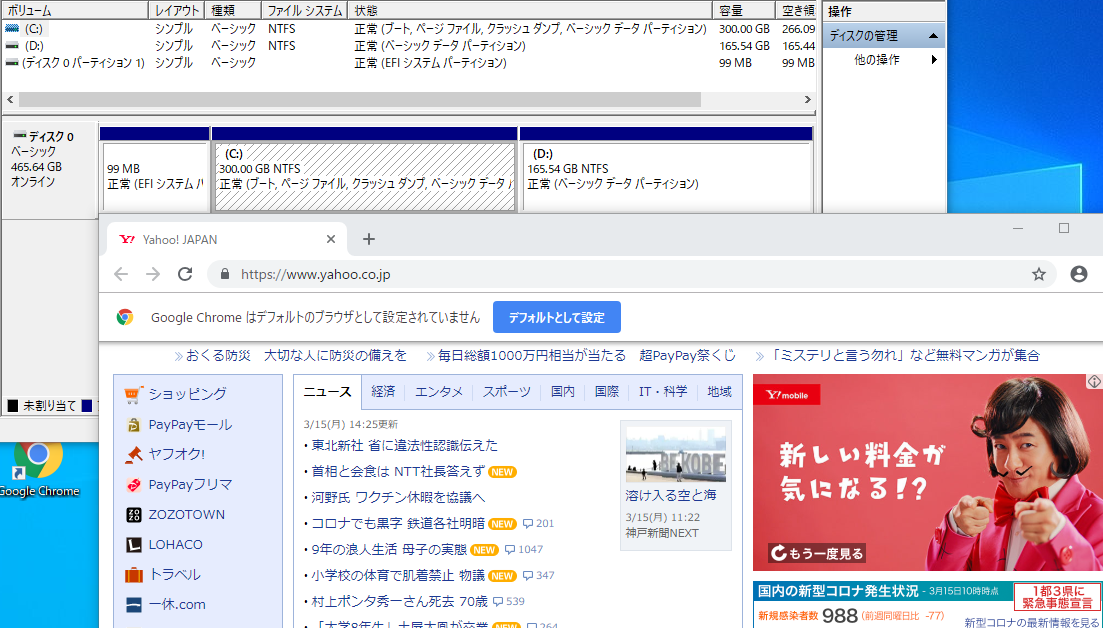Image resolution: width=1103 pixels, height=628 pixels.
Task: Select the 99 MB EFI partition block
Action: [x=155, y=177]
